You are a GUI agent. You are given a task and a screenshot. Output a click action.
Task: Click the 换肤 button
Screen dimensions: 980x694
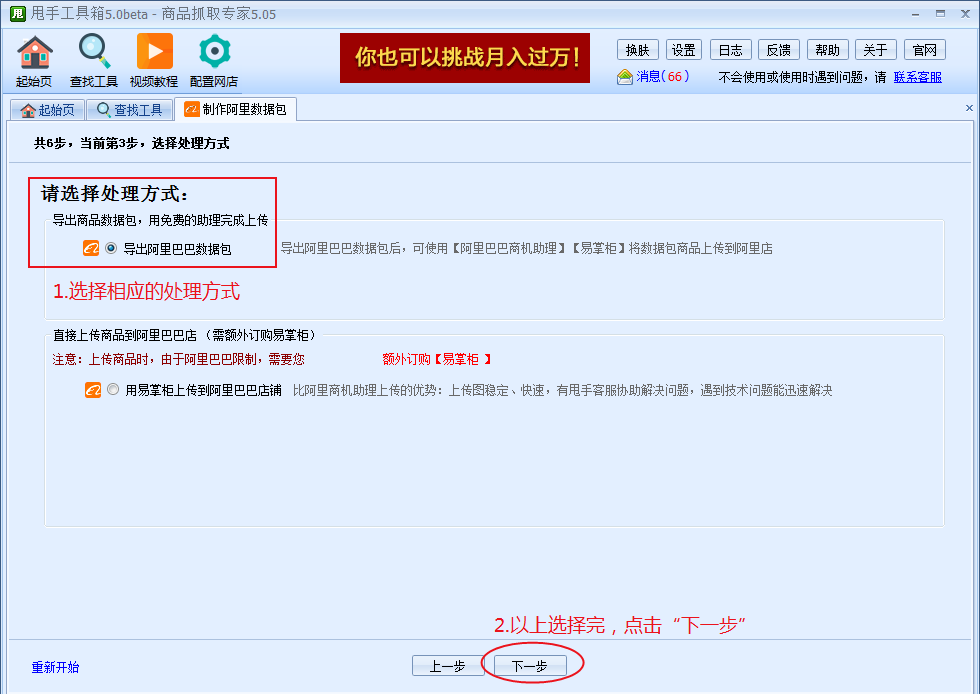(638, 50)
